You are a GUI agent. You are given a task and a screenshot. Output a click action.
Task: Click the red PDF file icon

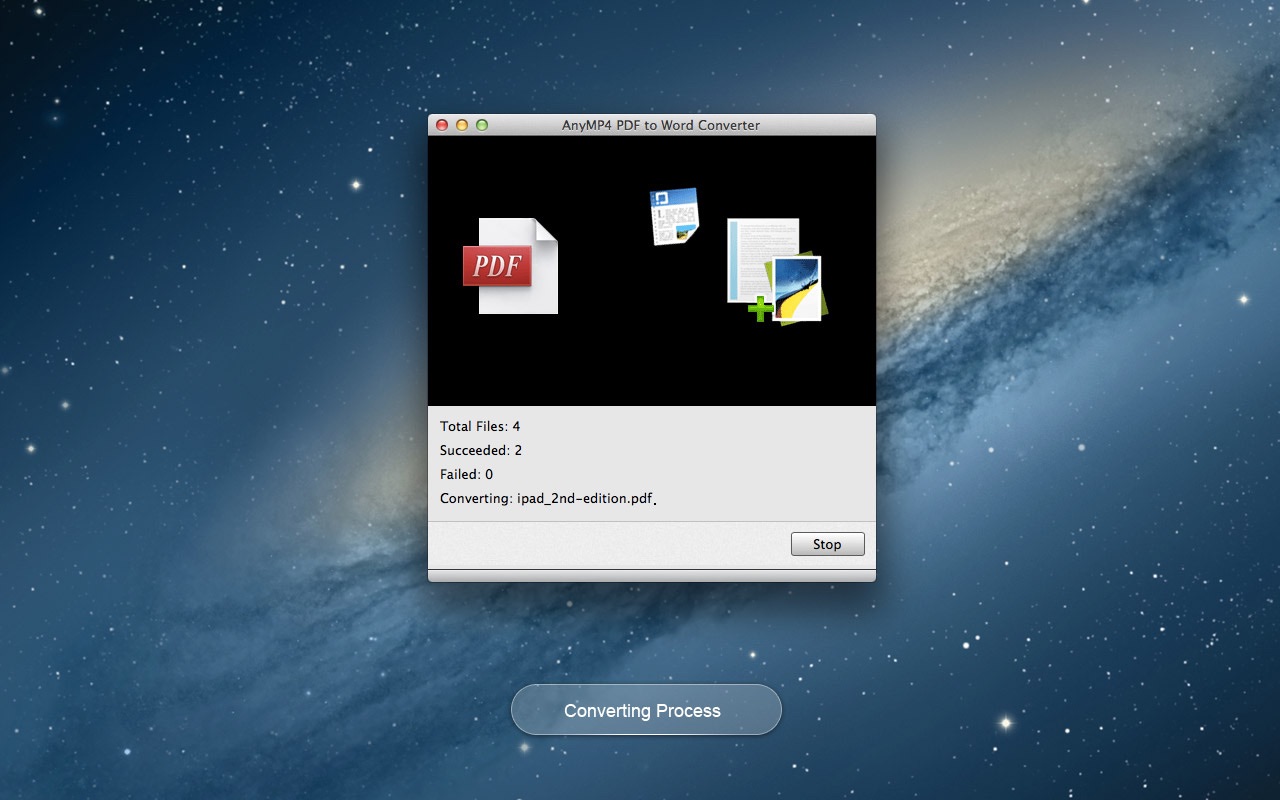pos(510,266)
